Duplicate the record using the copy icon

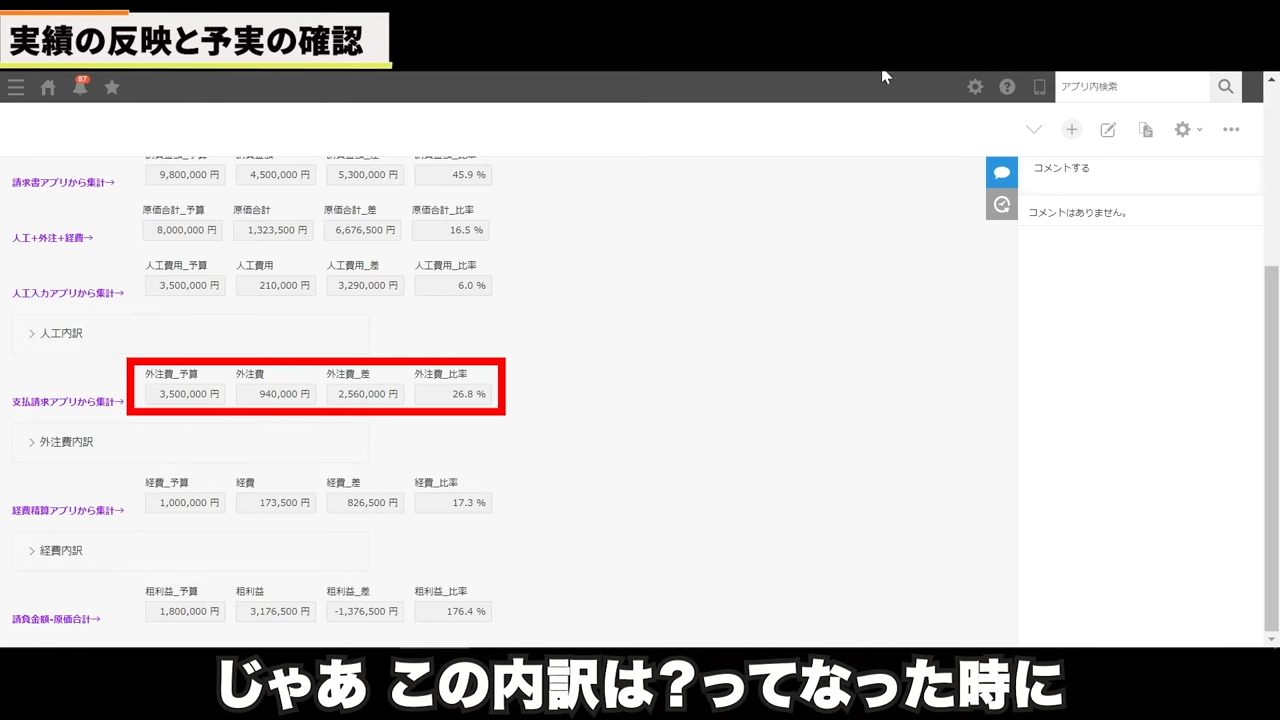click(1146, 130)
